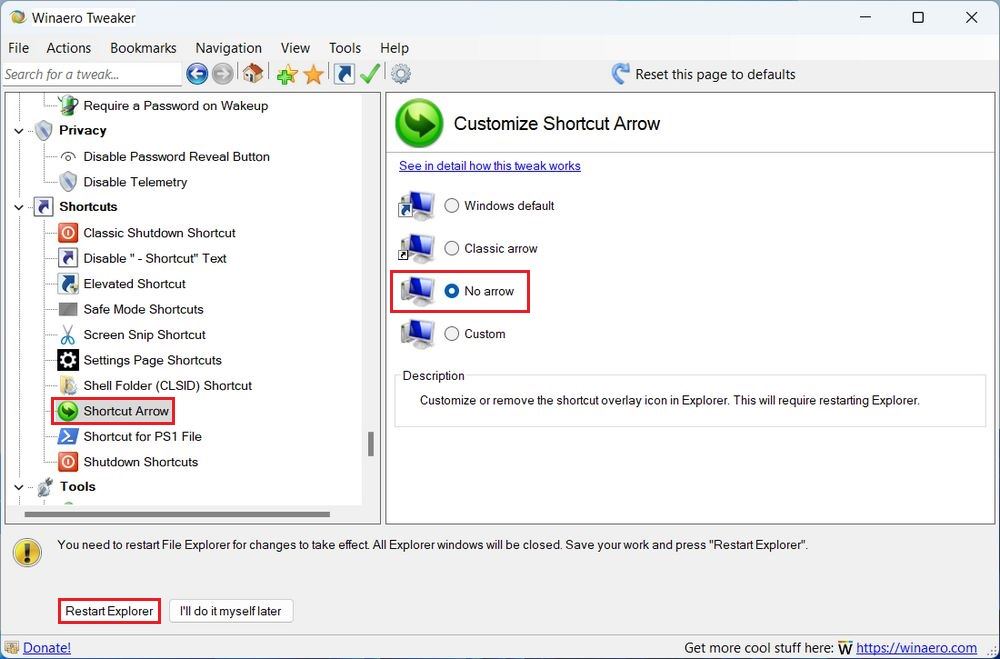1000x659 pixels.
Task: Open See in detail how this tweak works link
Action: tap(490, 166)
